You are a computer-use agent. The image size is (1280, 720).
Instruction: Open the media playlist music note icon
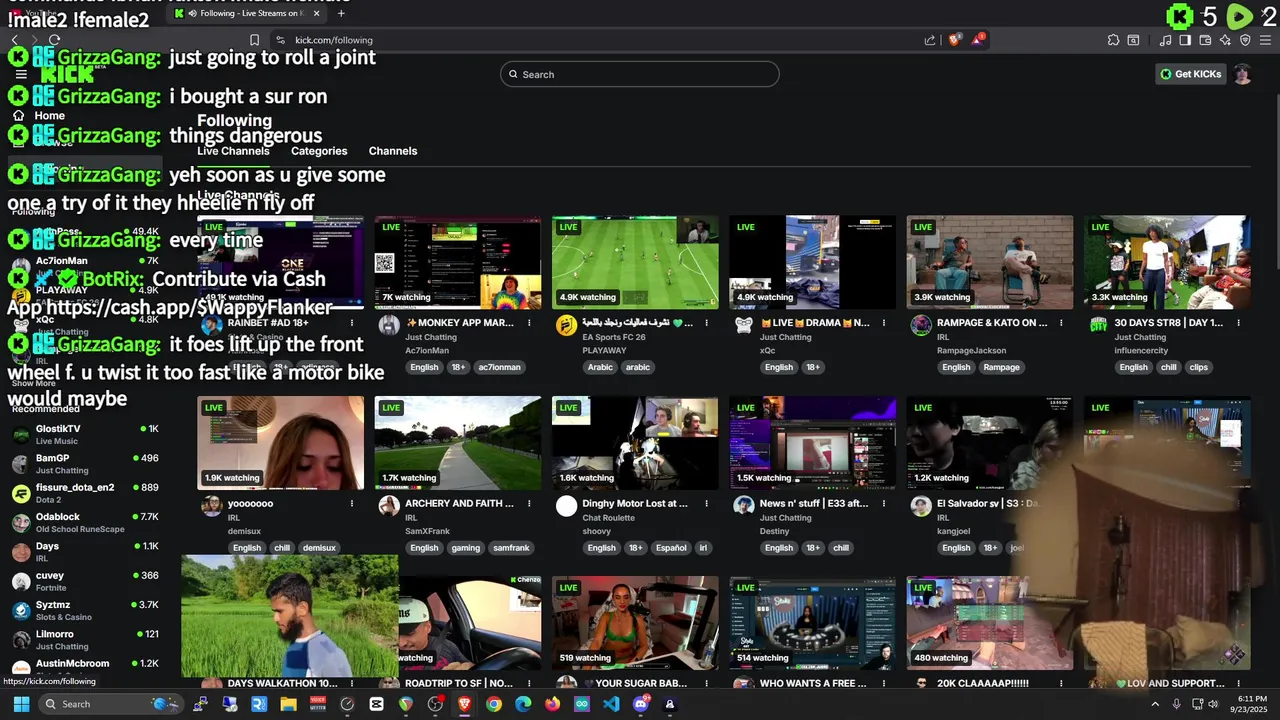(x=1166, y=40)
